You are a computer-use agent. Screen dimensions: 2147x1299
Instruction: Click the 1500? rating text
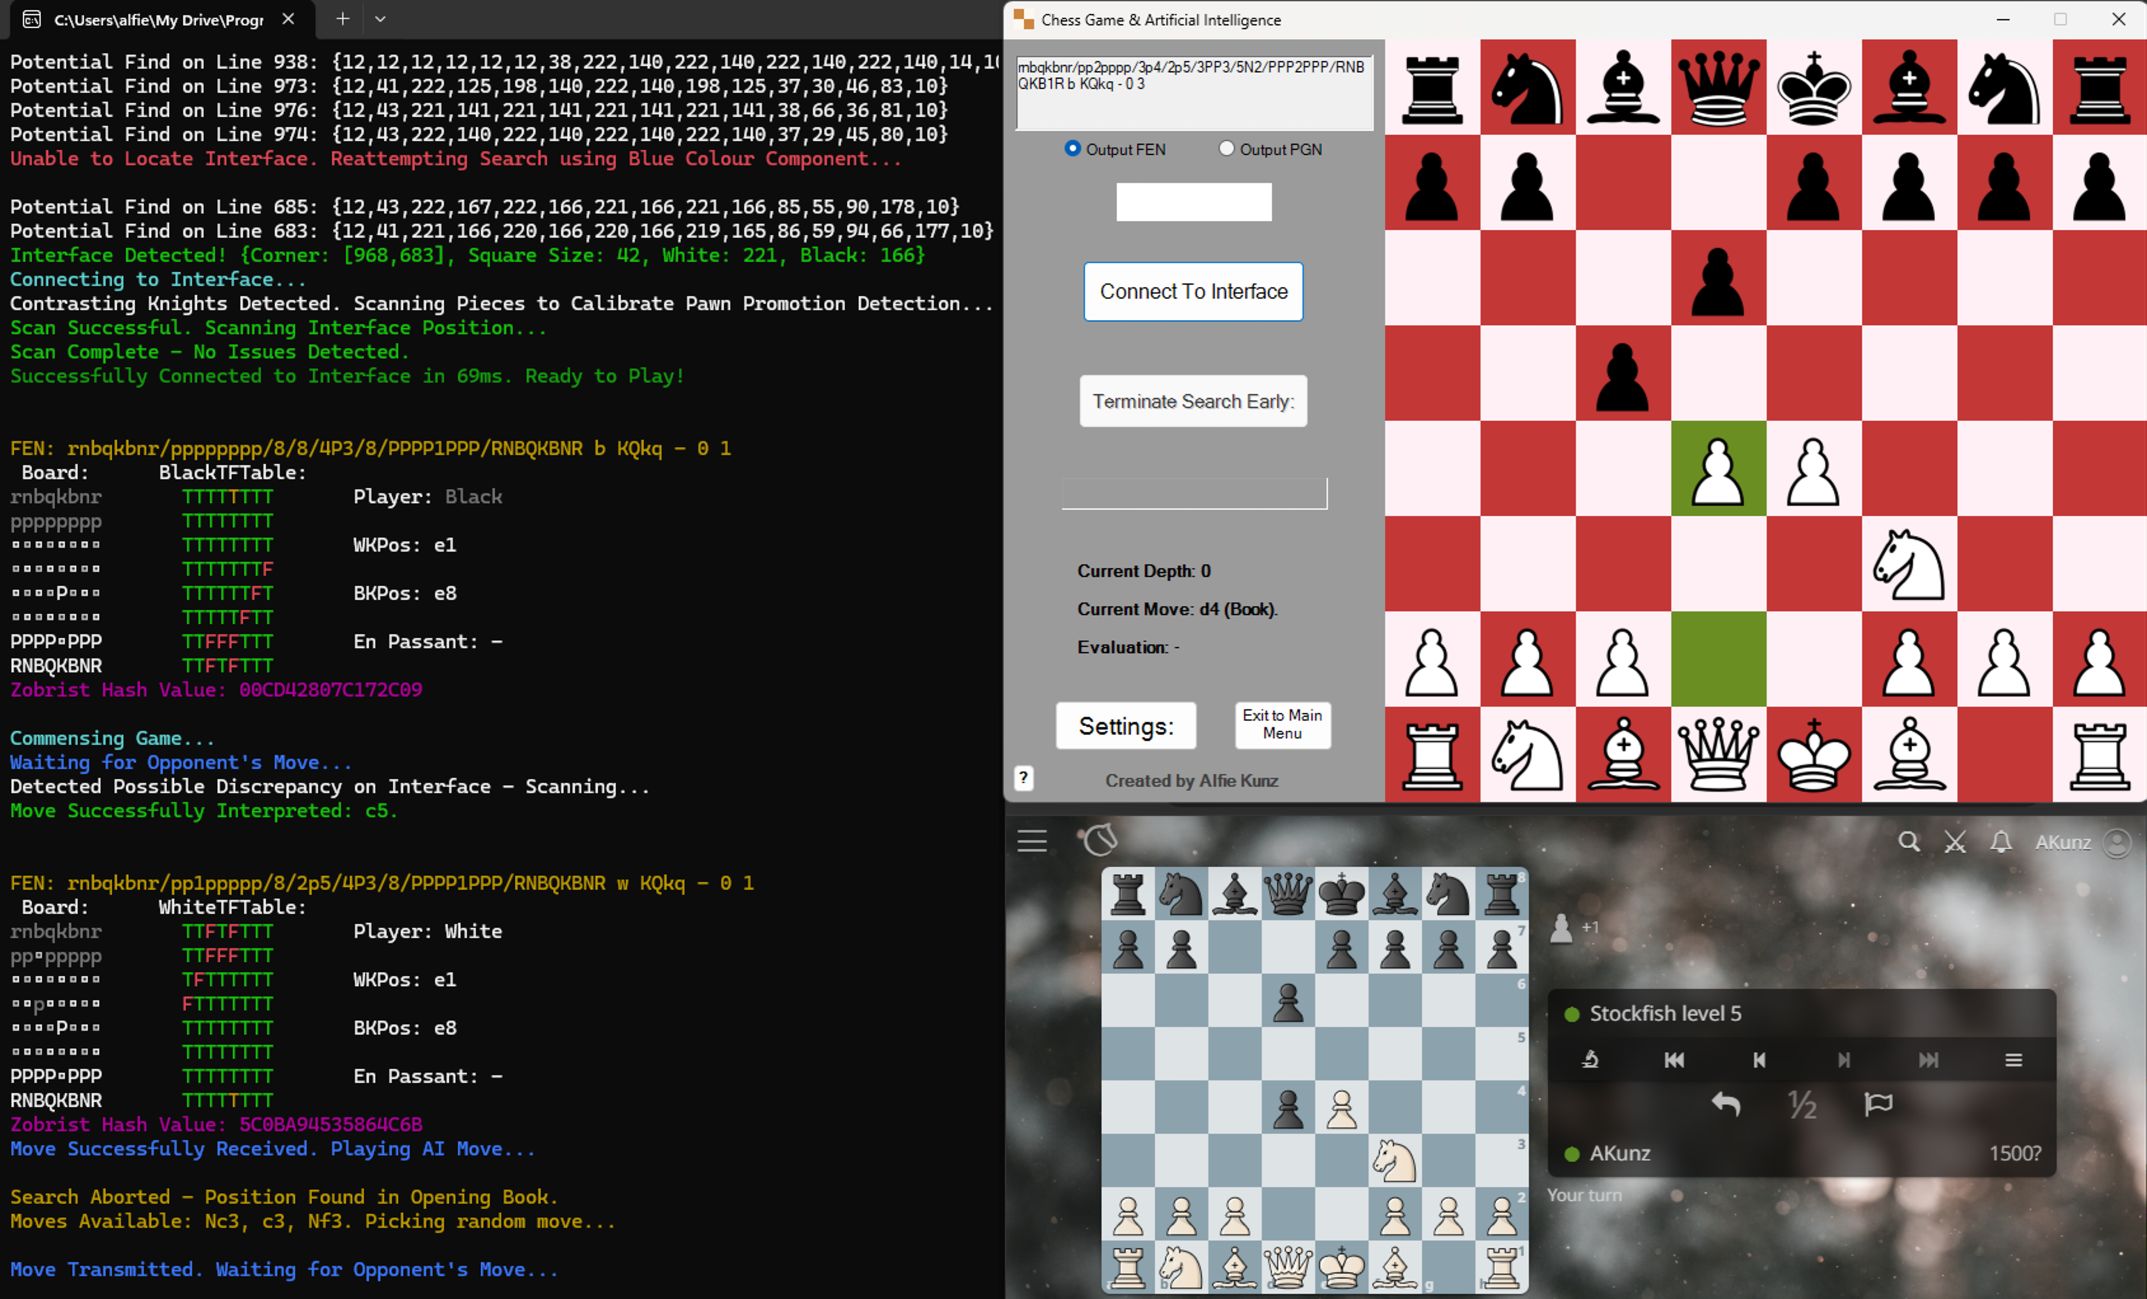2015,1153
